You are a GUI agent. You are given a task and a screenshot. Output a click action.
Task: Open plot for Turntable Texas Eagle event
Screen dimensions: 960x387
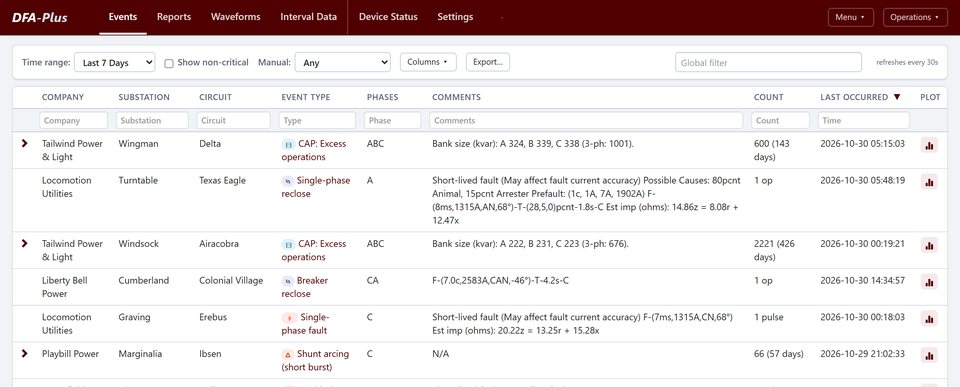point(929,182)
